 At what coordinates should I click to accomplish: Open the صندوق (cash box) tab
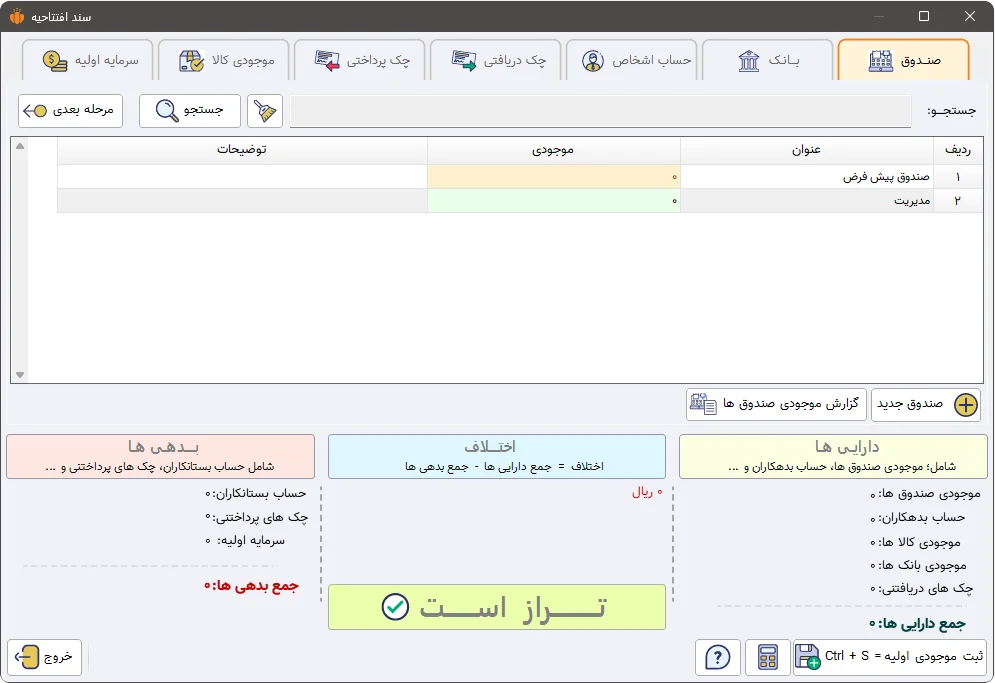(904, 60)
